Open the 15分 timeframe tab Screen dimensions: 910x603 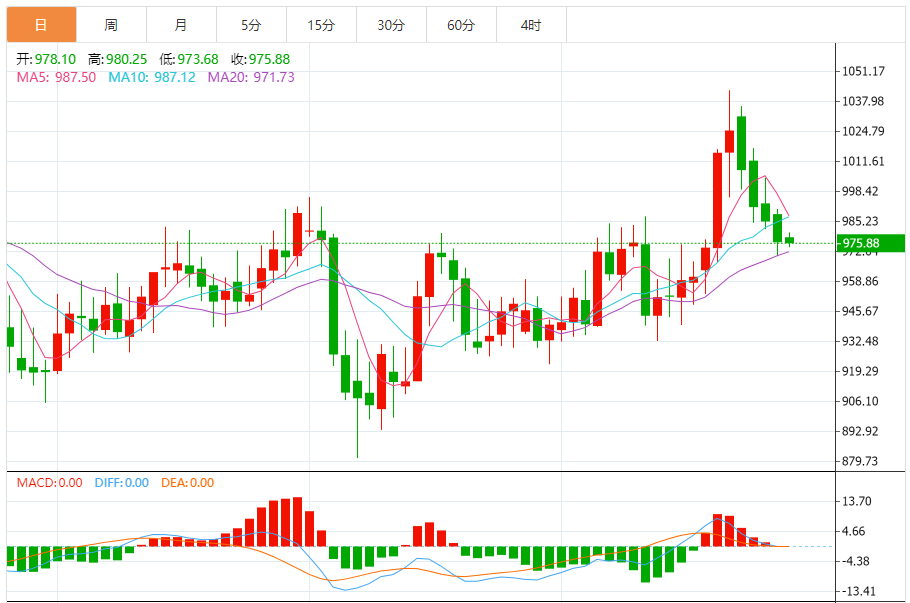tap(322, 25)
